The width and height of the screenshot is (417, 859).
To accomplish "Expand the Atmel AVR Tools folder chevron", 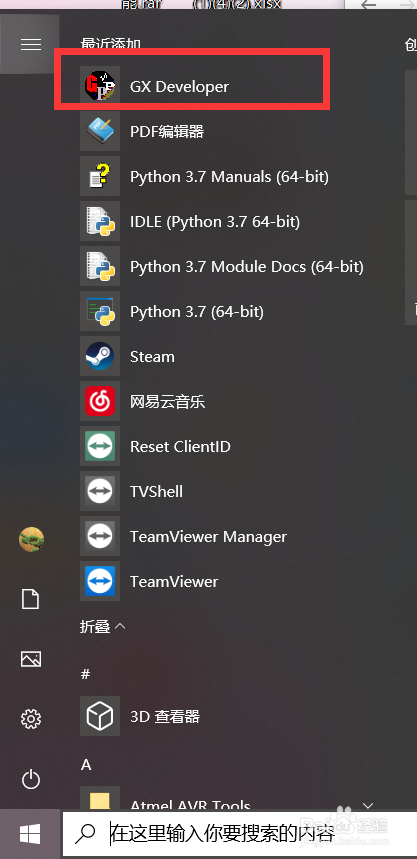I will [368, 805].
